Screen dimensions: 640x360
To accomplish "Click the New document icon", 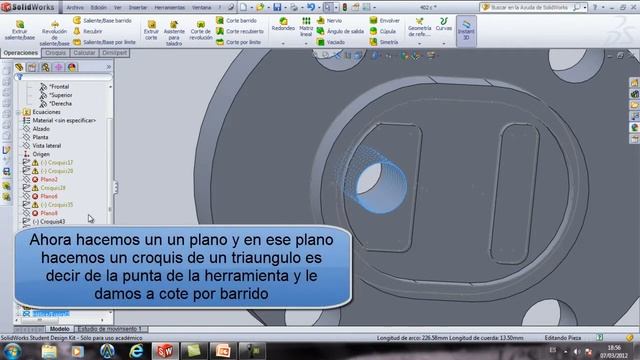I will 243,7.
